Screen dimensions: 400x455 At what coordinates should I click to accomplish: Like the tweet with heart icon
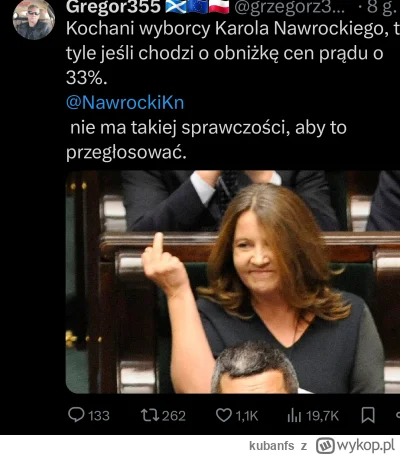point(224,415)
